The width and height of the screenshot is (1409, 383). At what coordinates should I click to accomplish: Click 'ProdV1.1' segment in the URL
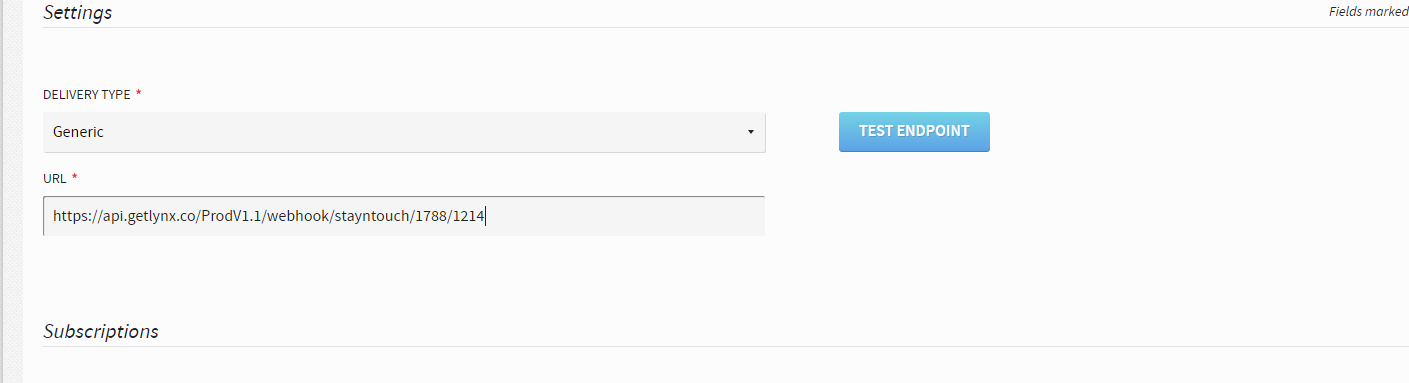pyautogui.click(x=232, y=216)
